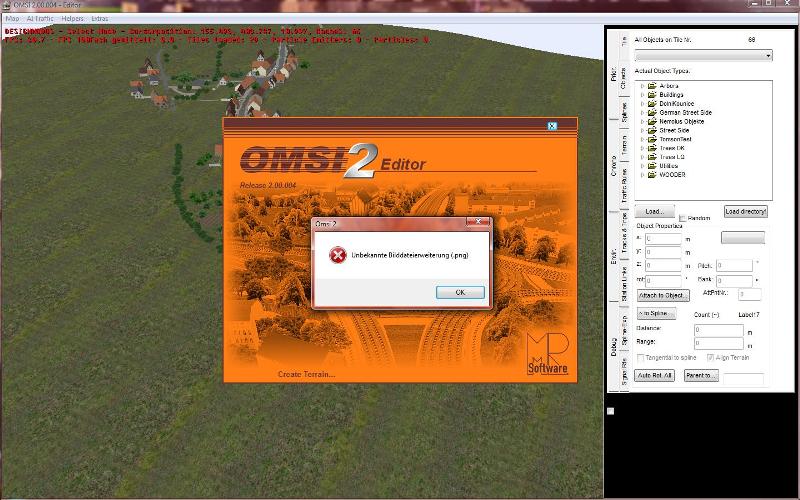Image resolution: width=800 pixels, height=500 pixels.
Task: Switch to the Tile side tab
Action: 624,41
